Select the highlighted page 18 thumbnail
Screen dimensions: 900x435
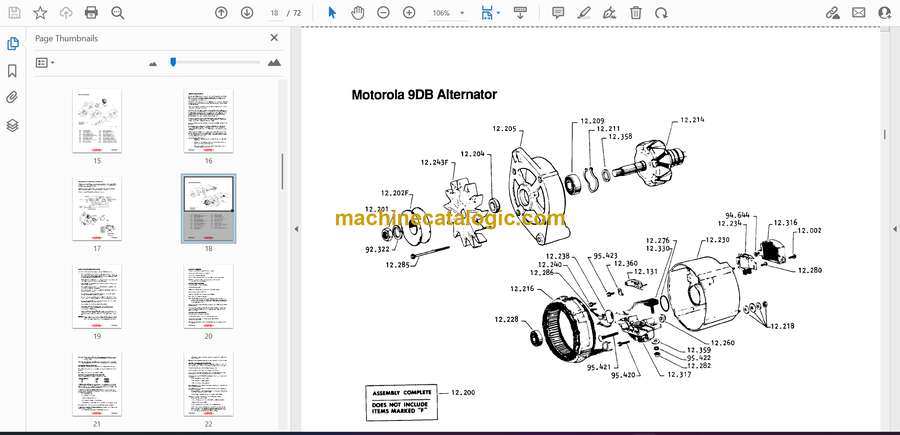coord(208,209)
